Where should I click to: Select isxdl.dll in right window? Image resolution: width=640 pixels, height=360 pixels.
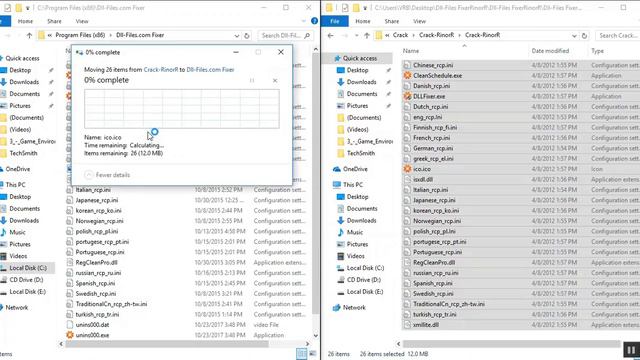423,180
